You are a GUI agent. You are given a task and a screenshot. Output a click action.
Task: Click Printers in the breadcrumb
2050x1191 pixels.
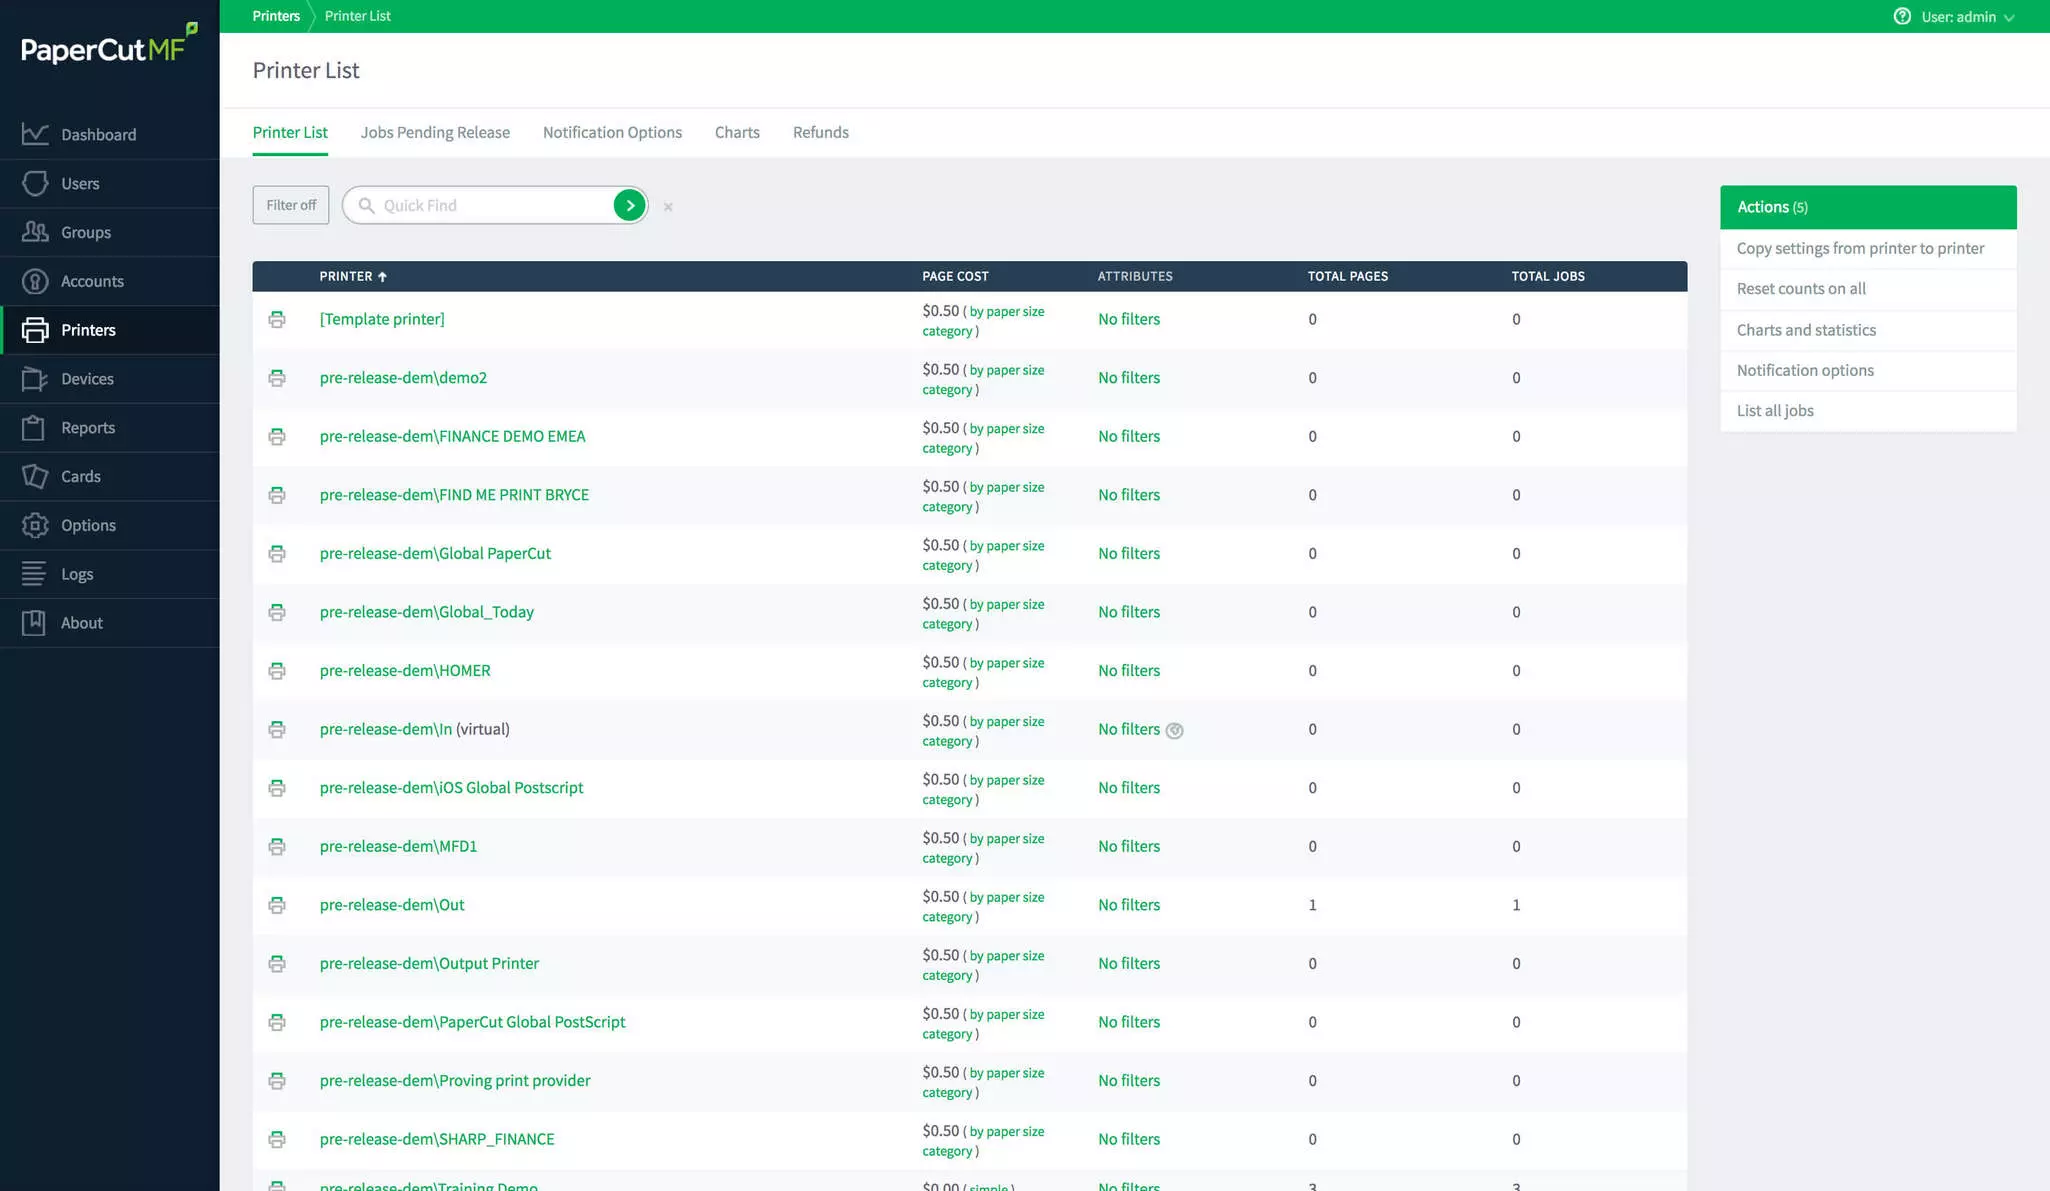[276, 16]
